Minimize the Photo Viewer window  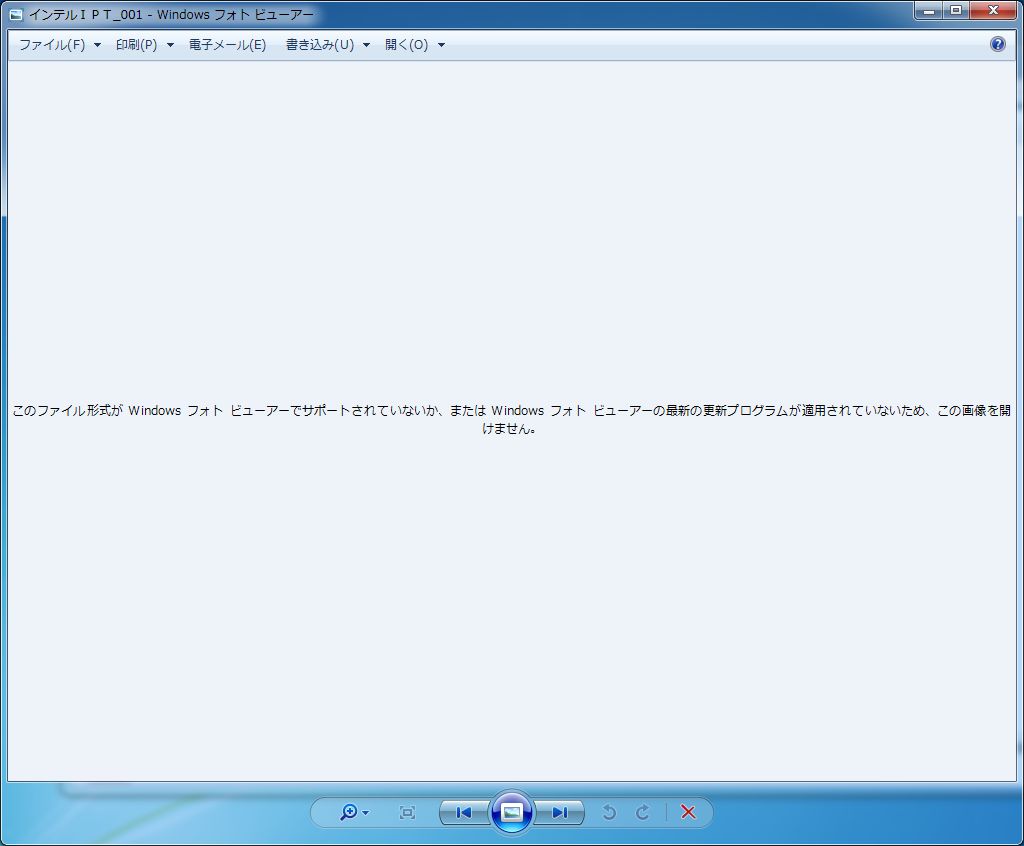[928, 10]
